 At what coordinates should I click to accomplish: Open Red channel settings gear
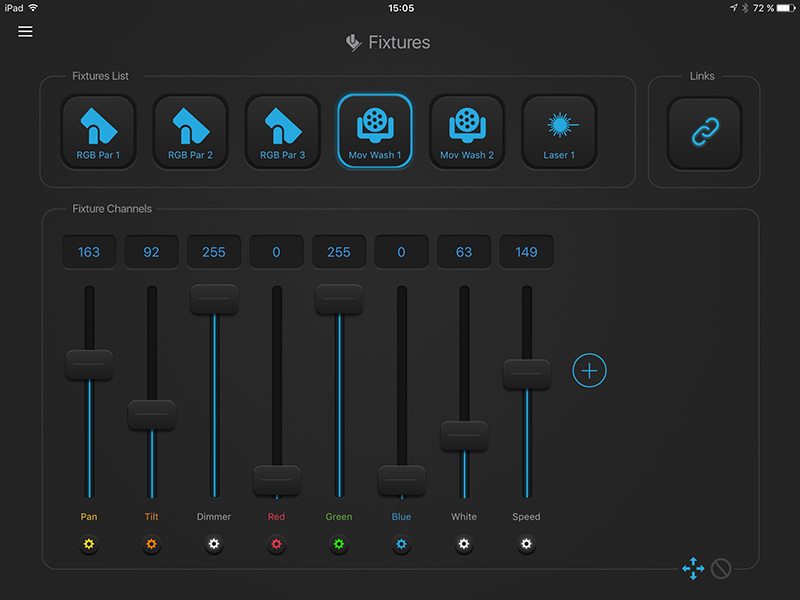tap(276, 545)
